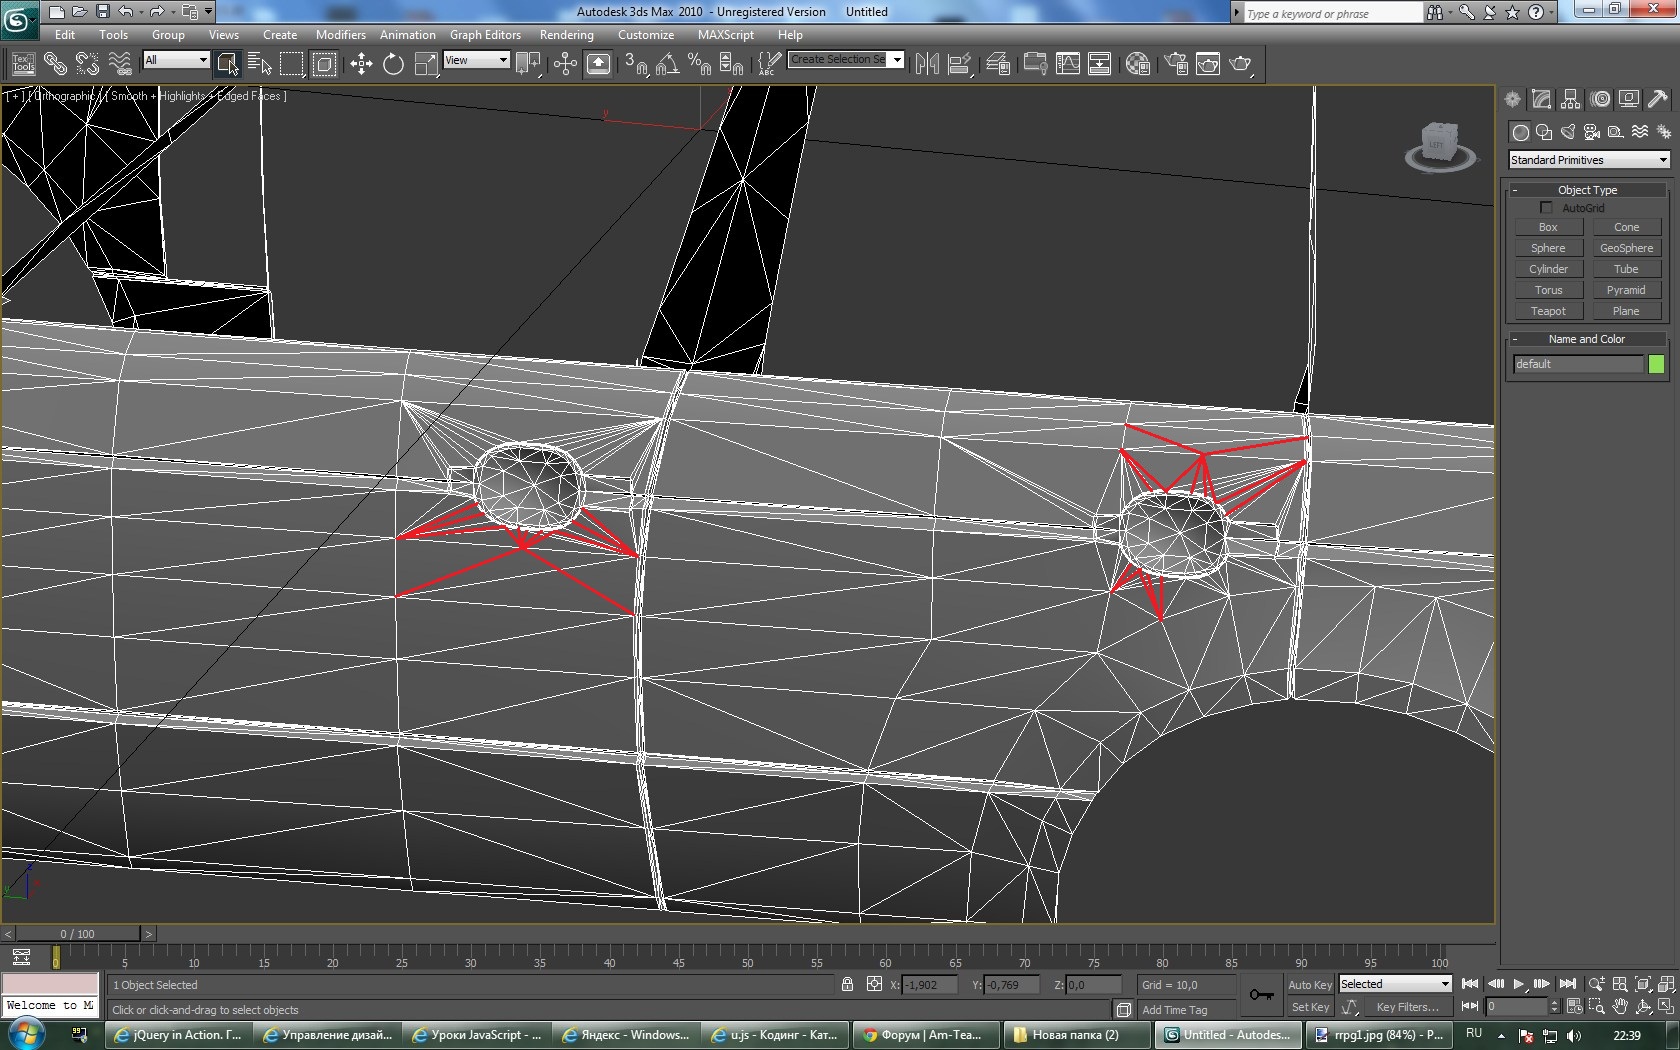Enable the AutoGrid checkbox
This screenshot has width=1680, height=1050.
pos(1546,208)
